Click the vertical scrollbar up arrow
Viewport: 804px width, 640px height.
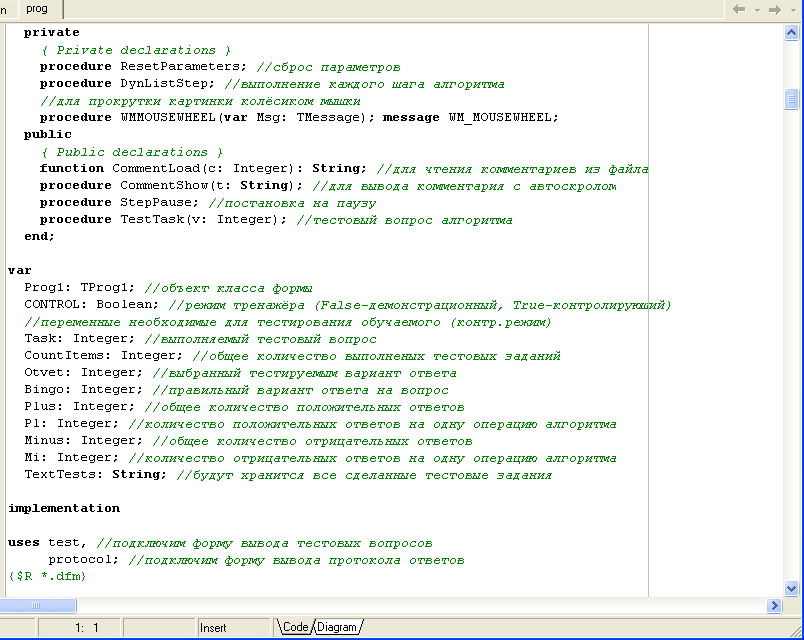point(792,31)
